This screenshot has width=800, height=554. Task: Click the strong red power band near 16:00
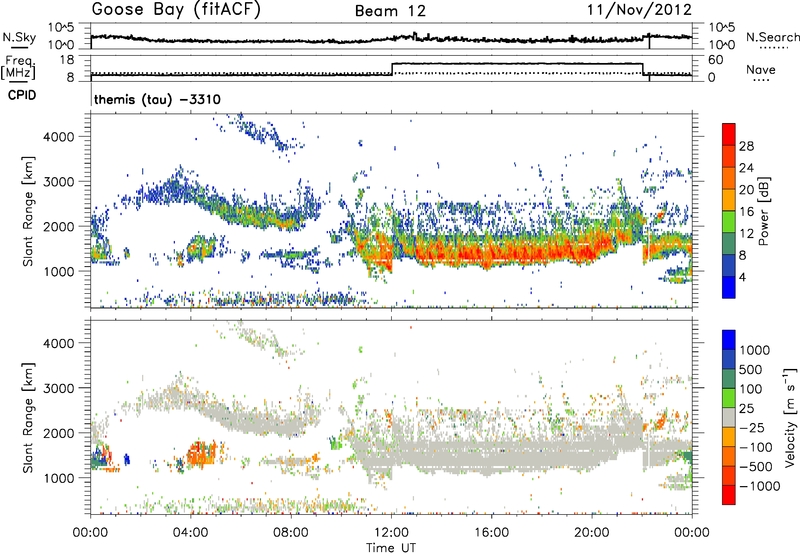490,253
